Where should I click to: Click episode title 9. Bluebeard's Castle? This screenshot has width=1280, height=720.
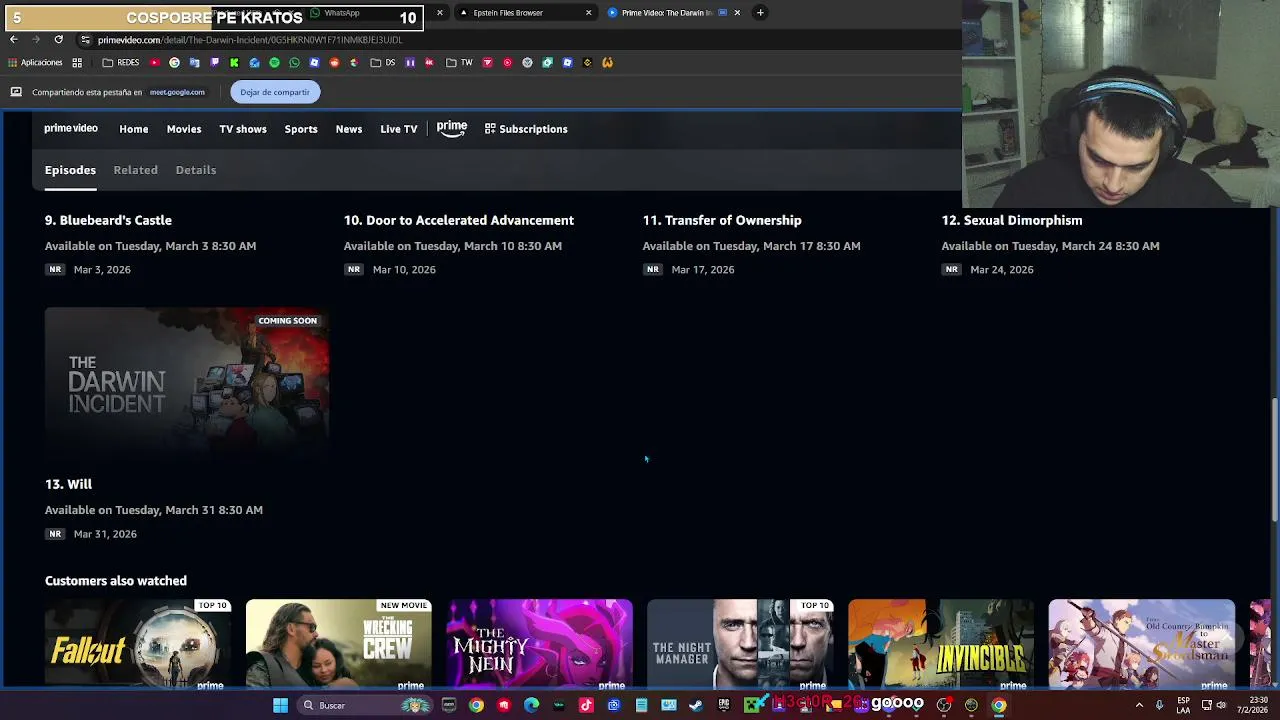108,220
